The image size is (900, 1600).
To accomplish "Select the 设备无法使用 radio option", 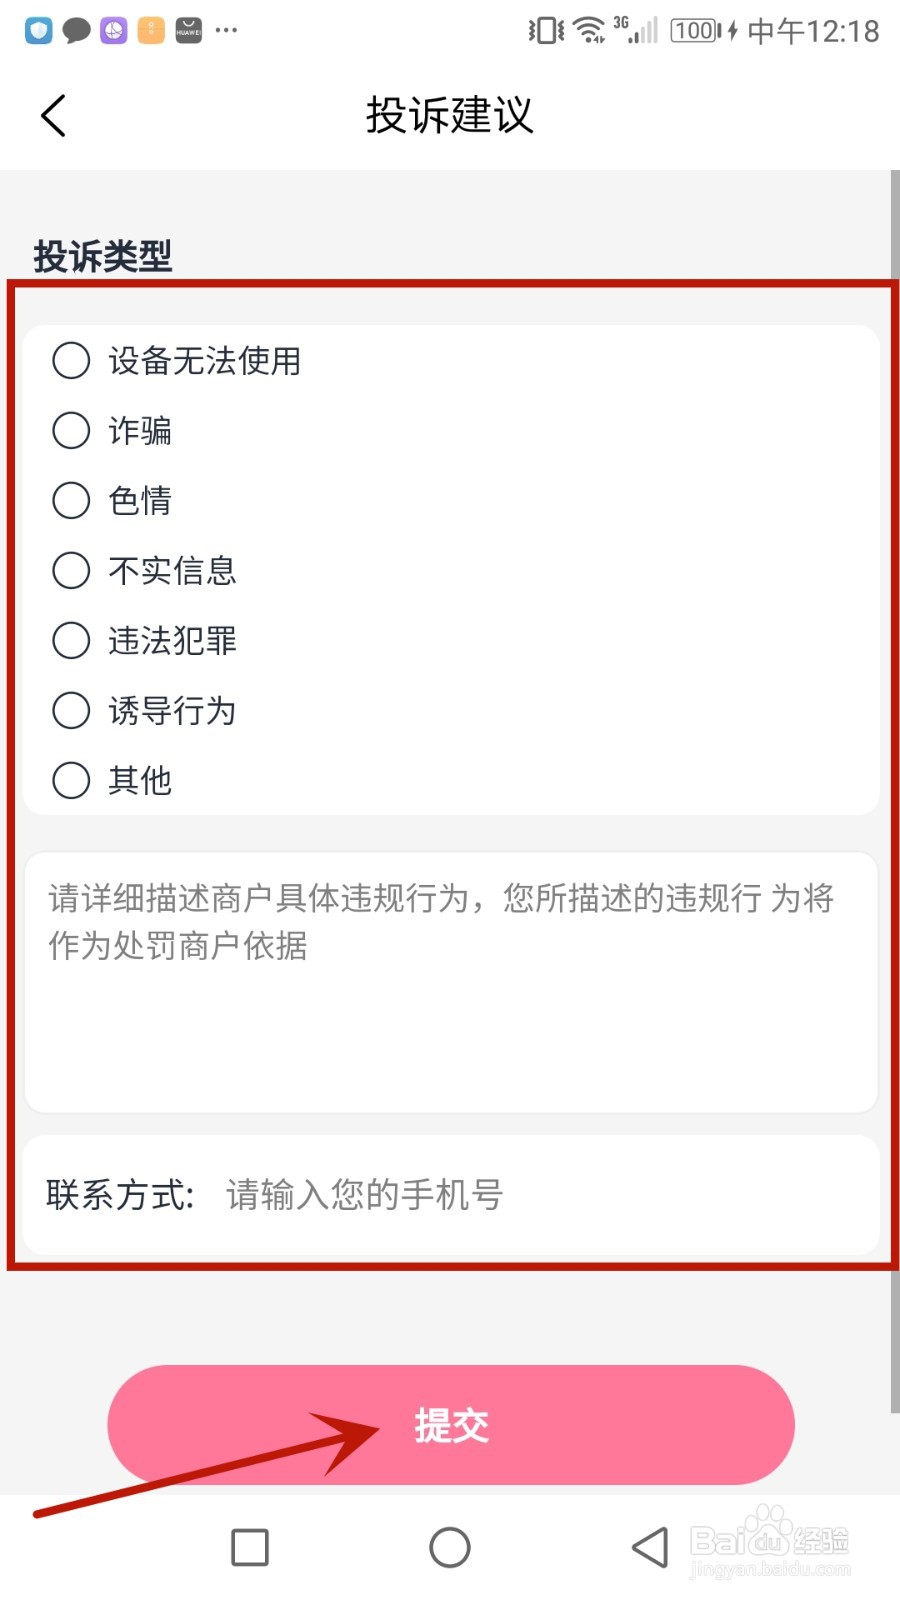I will click(71, 361).
